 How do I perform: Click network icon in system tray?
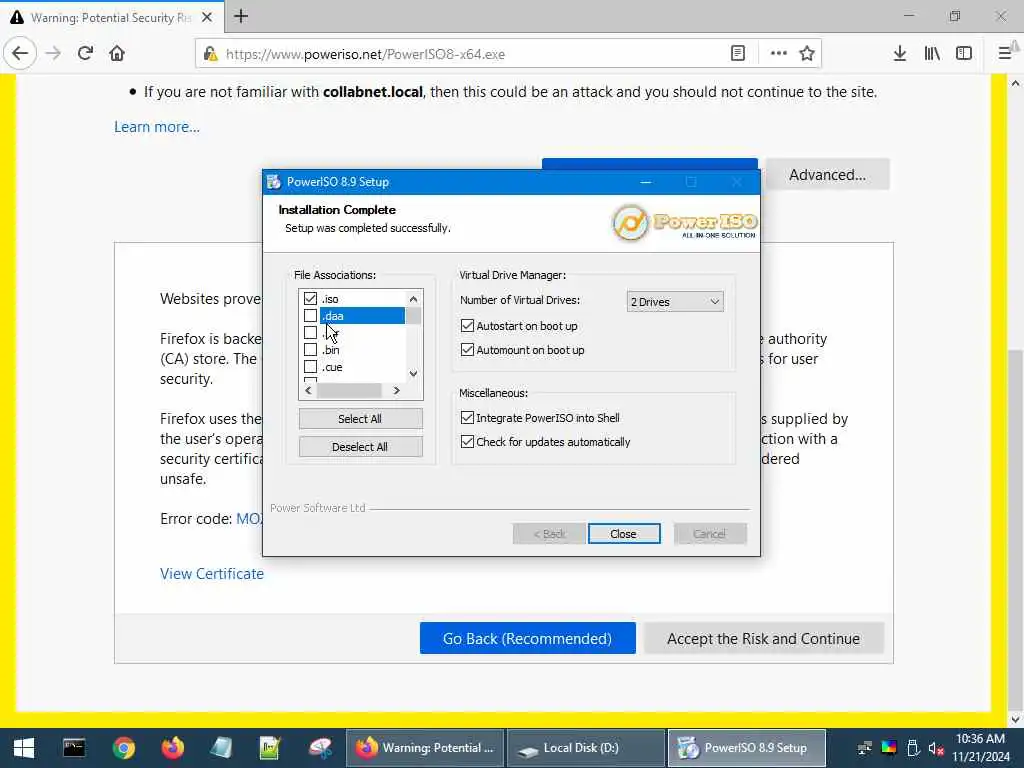click(x=865, y=748)
